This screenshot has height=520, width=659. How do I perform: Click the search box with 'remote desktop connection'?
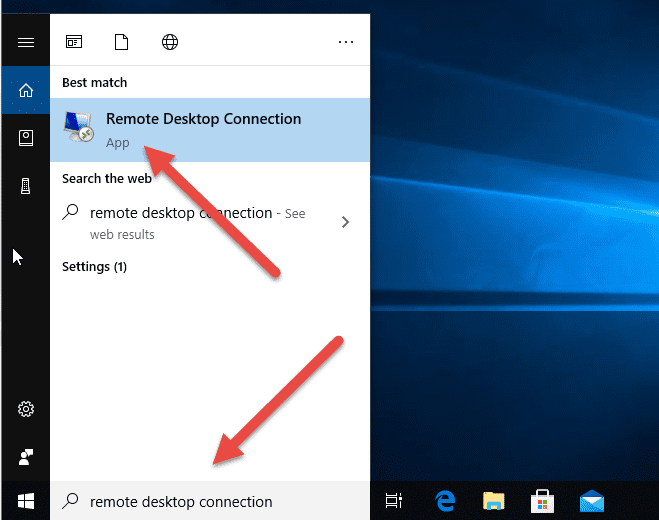tap(210, 501)
